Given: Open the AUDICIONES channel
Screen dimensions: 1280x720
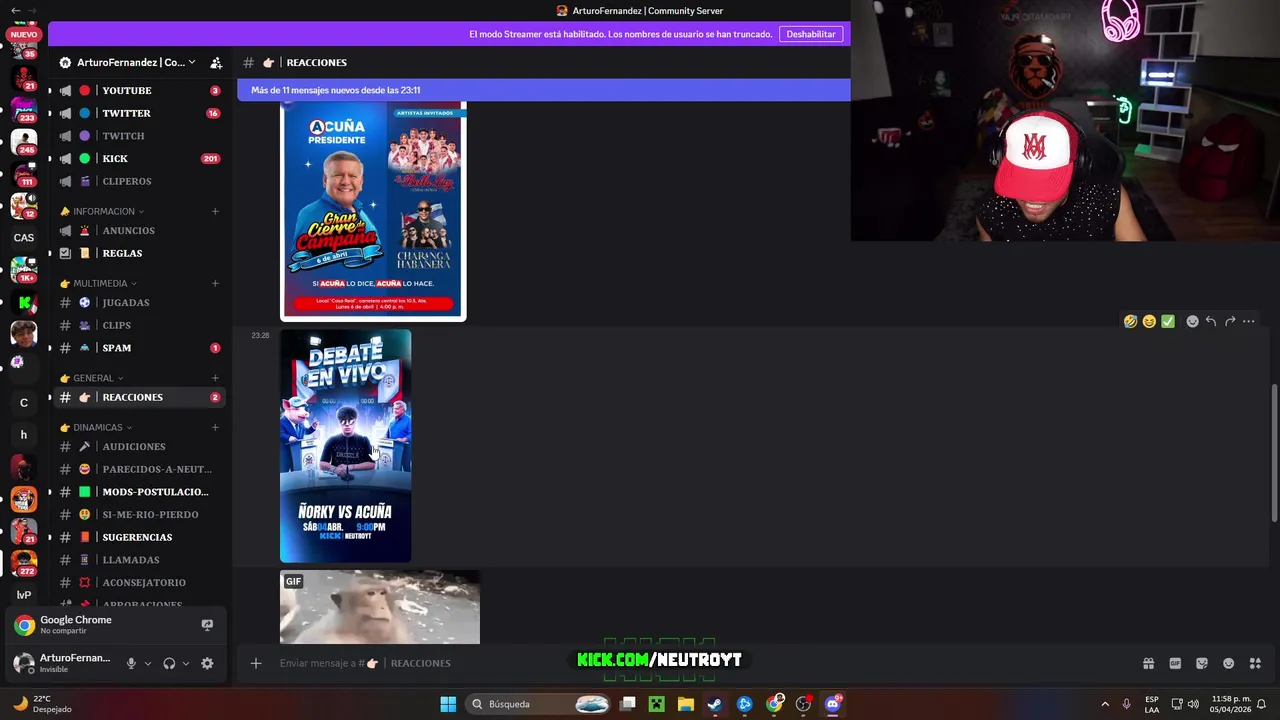Looking at the screenshot, I should tap(138, 446).
